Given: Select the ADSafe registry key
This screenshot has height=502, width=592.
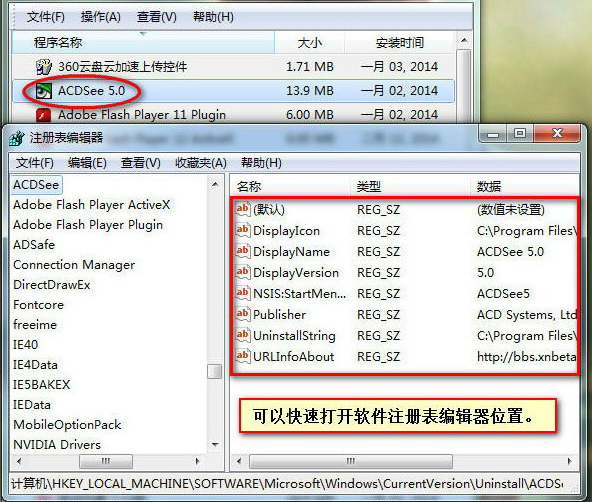Looking at the screenshot, I should coord(34,245).
